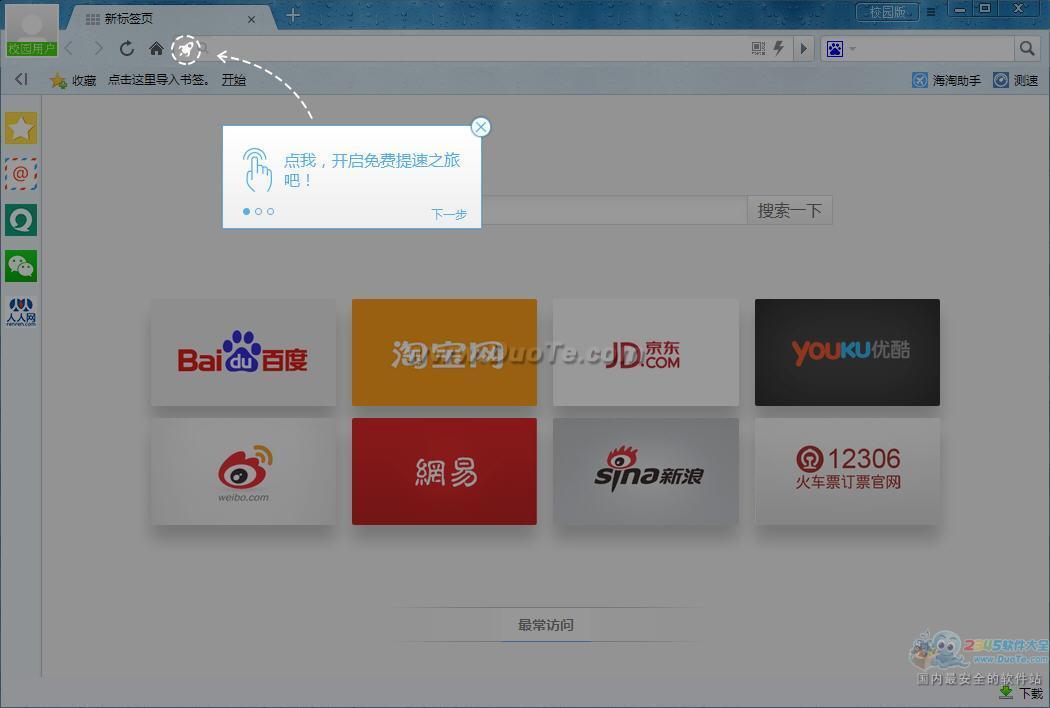Collapse the sidebar with the arrow icon
The width and height of the screenshot is (1050, 708).
pos(21,79)
